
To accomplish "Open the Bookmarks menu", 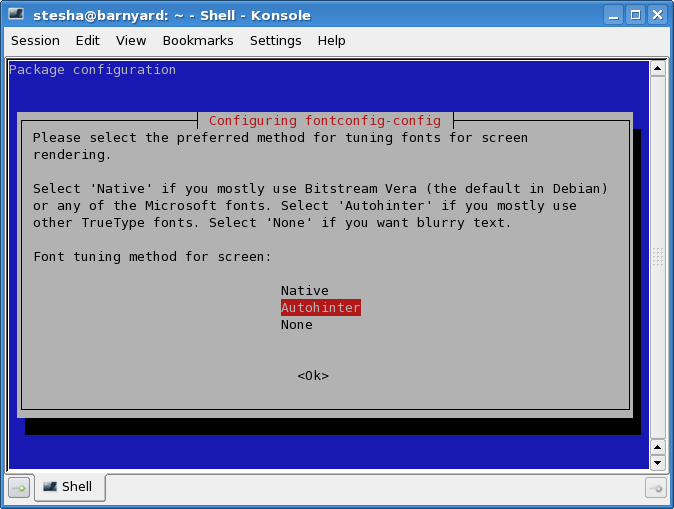I will pos(198,40).
